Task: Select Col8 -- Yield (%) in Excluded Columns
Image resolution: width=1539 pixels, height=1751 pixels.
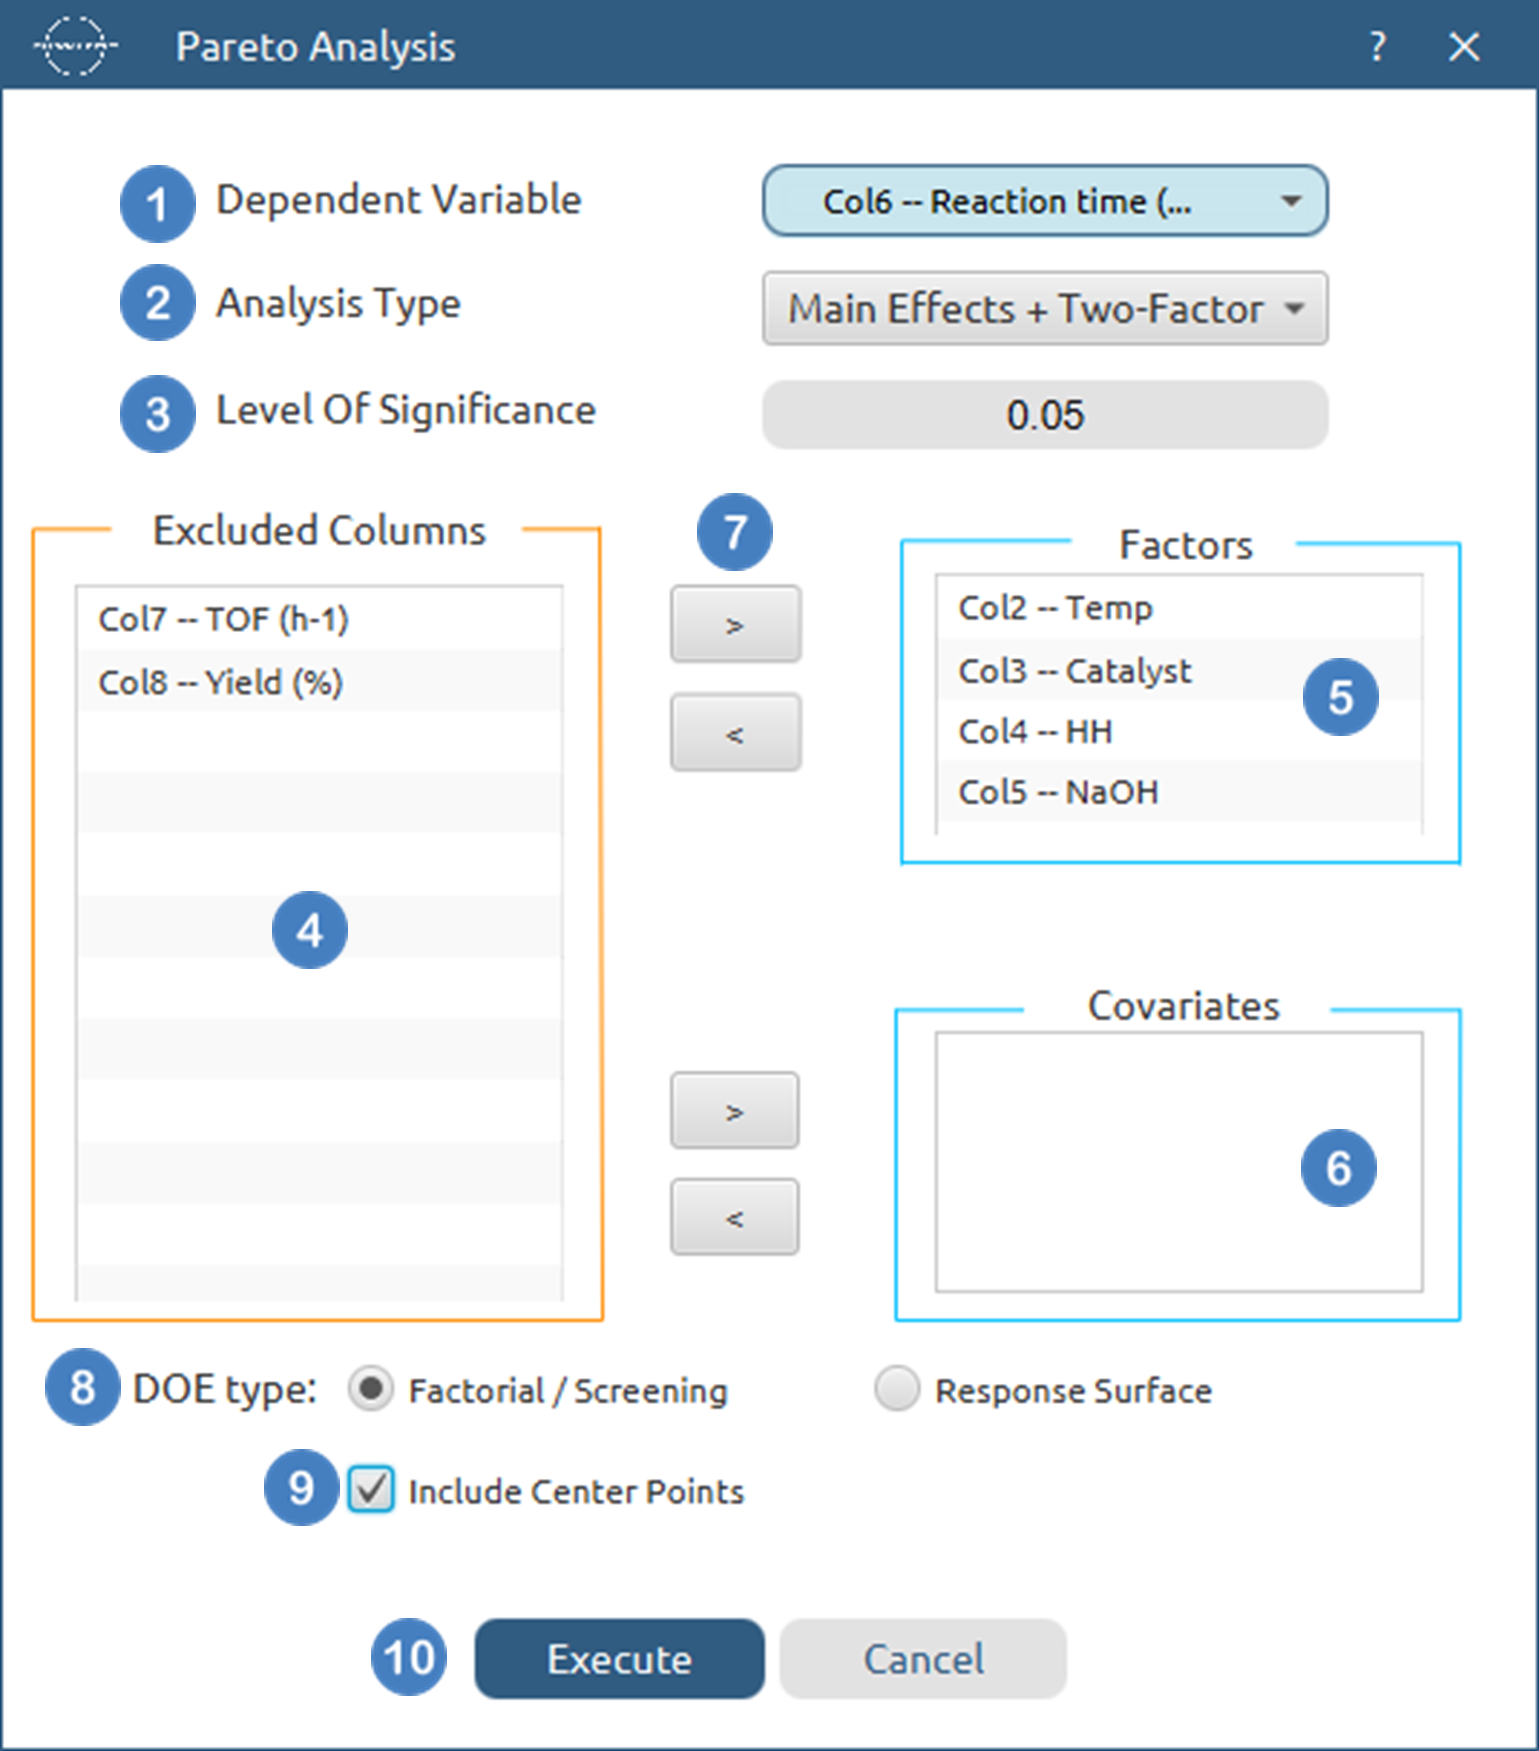Action: [220, 683]
